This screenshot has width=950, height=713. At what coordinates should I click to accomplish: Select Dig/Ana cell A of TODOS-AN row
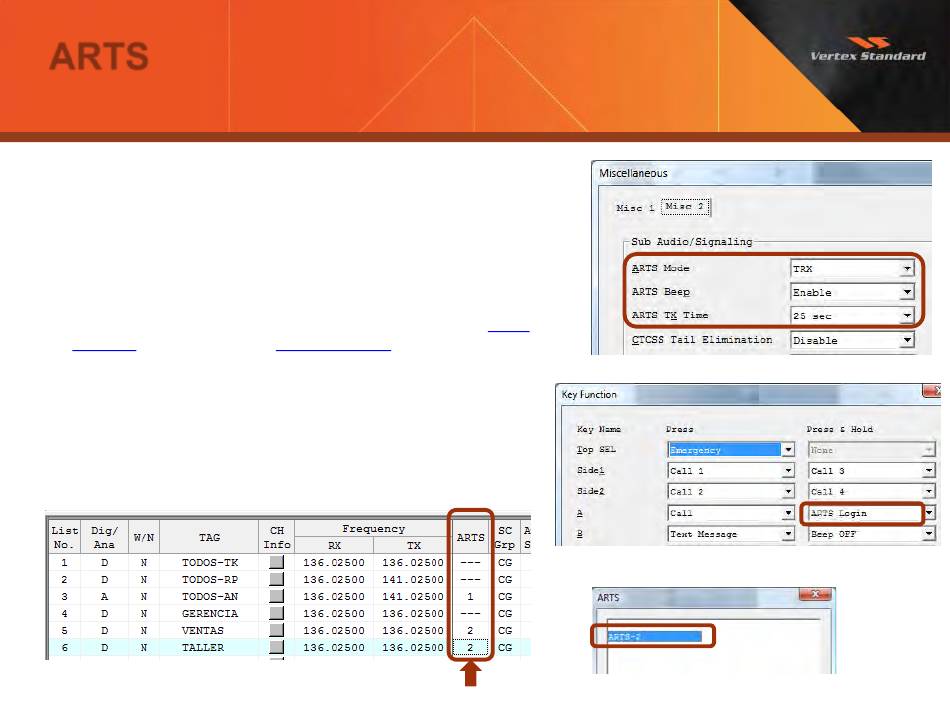click(x=104, y=597)
